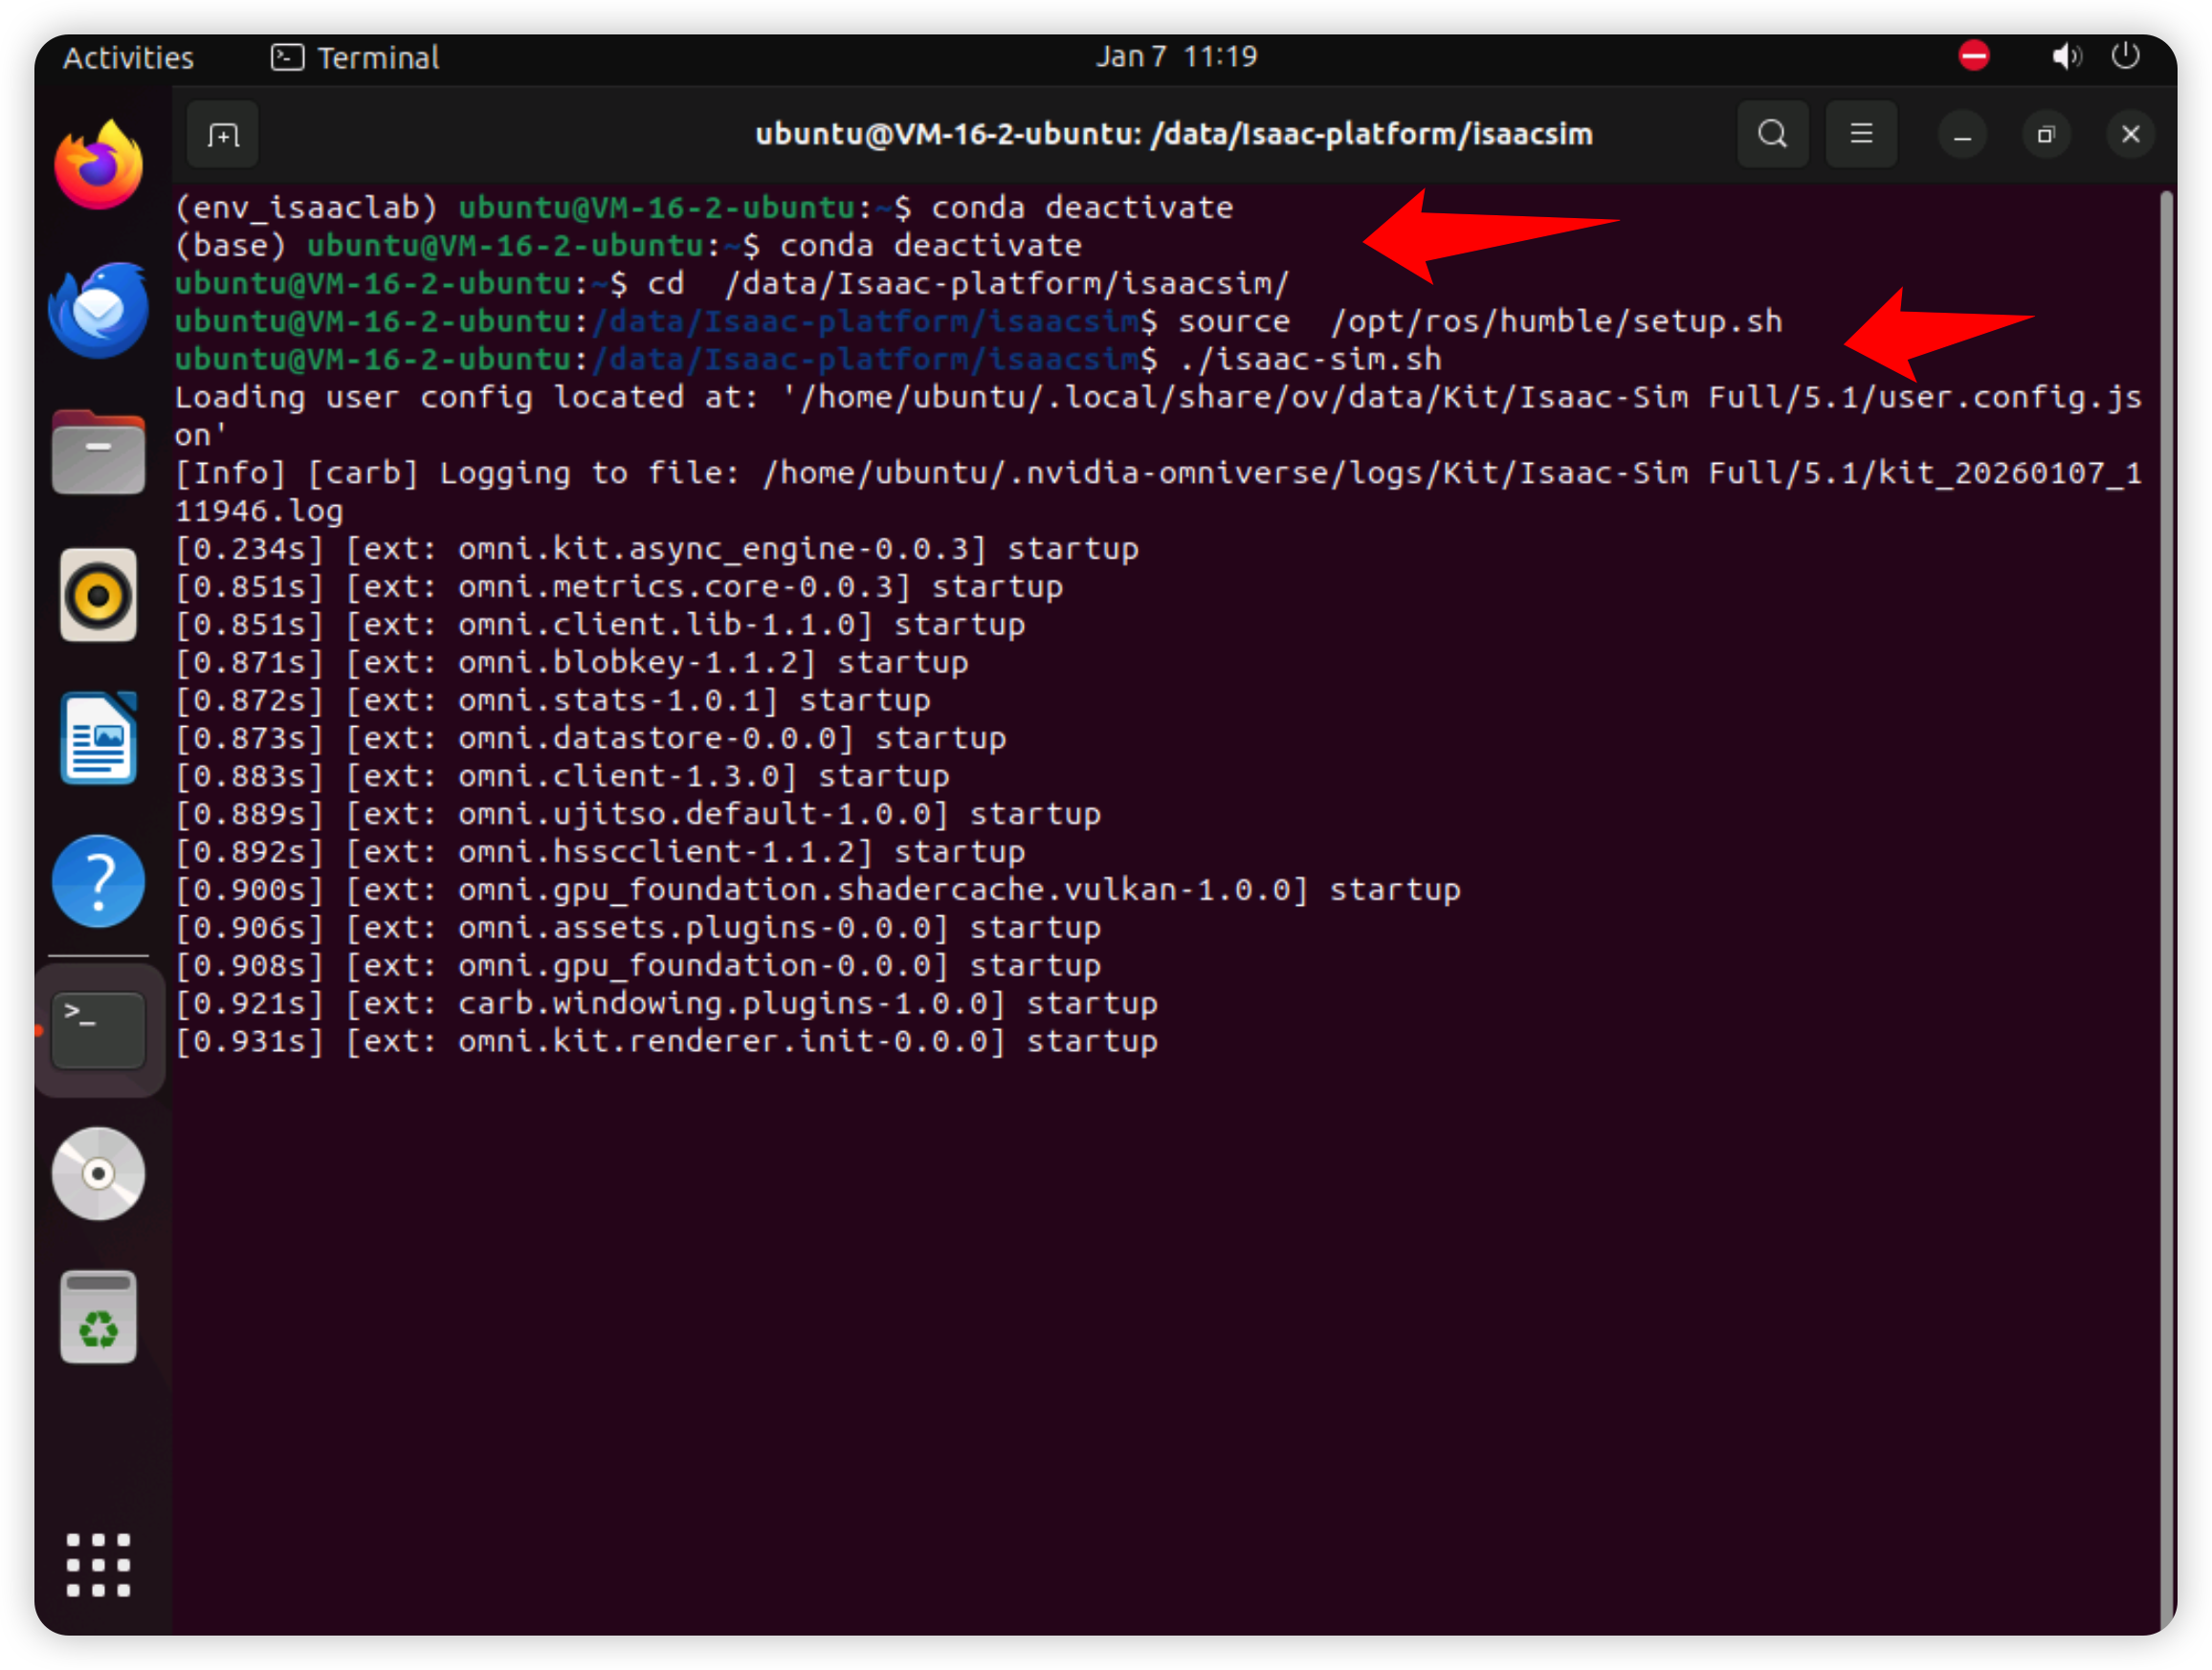
Task: Open volume control in system tray
Action: pos(2065,57)
